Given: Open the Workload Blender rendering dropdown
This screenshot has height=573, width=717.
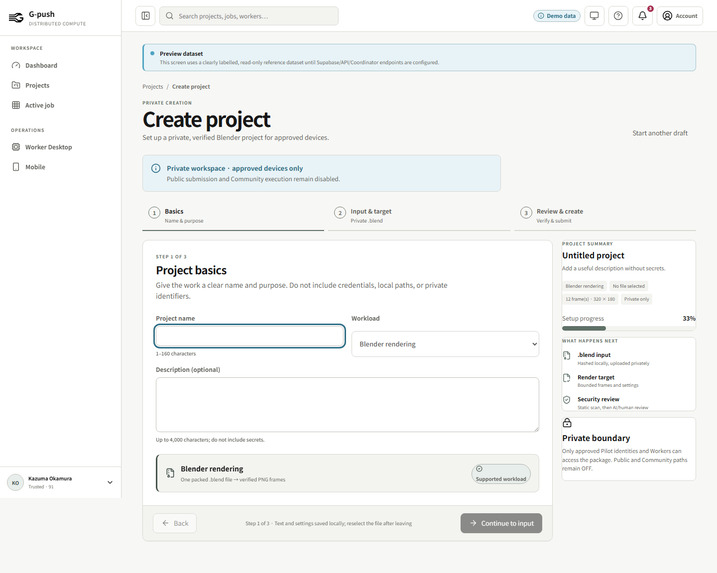Looking at the screenshot, I should [x=445, y=344].
